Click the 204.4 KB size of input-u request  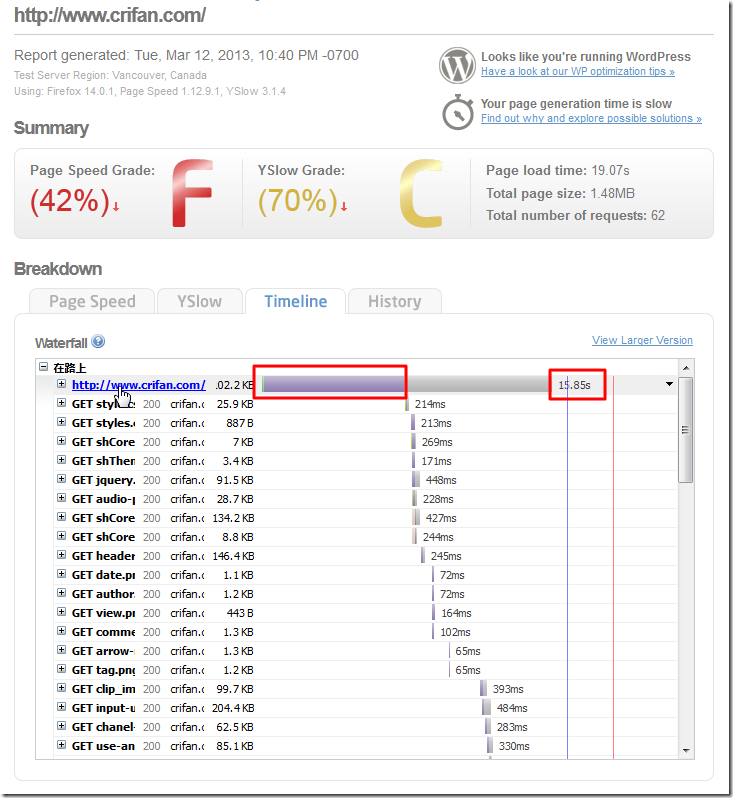point(233,708)
